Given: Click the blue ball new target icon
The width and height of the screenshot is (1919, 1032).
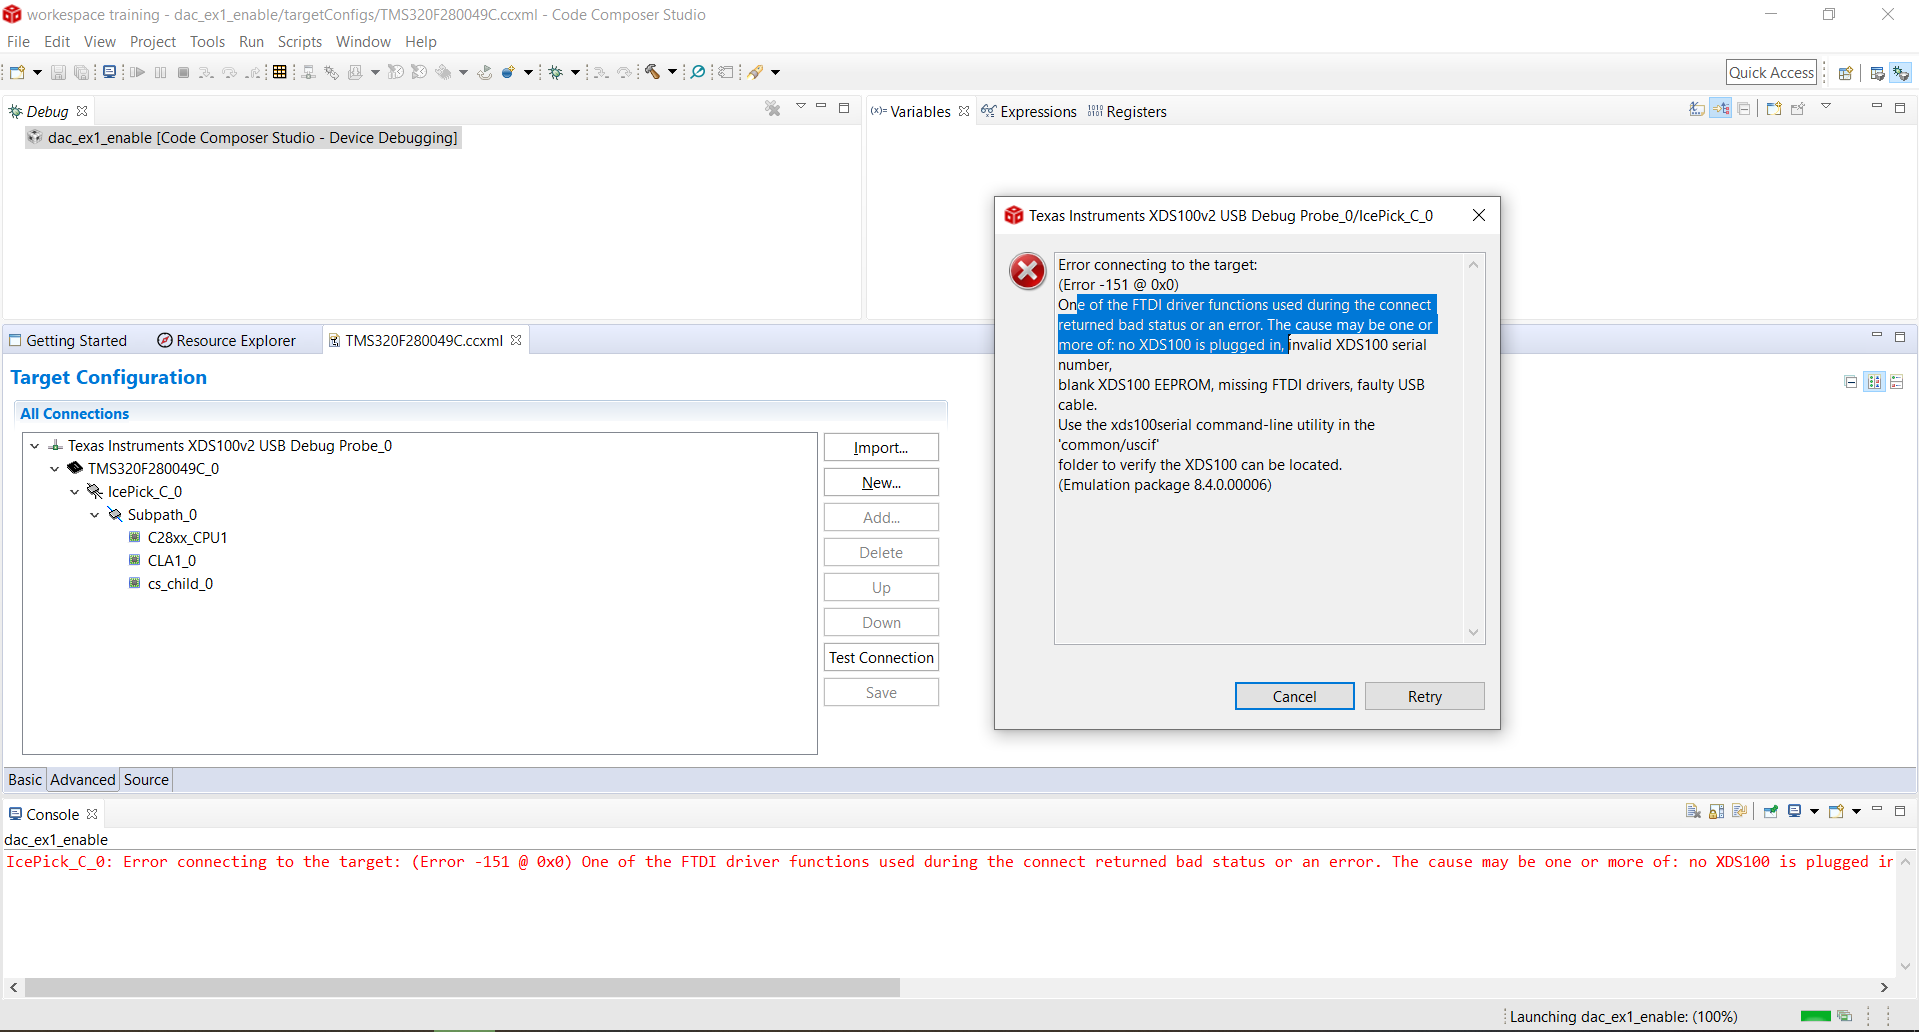Looking at the screenshot, I should coord(508,72).
